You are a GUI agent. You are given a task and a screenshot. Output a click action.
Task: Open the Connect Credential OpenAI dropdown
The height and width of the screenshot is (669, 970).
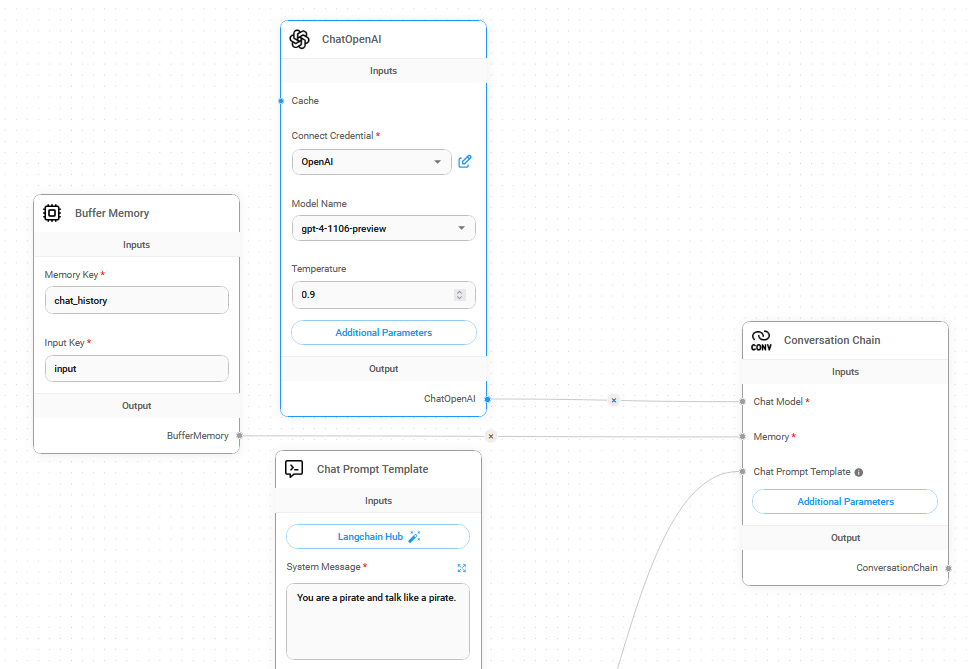click(372, 162)
